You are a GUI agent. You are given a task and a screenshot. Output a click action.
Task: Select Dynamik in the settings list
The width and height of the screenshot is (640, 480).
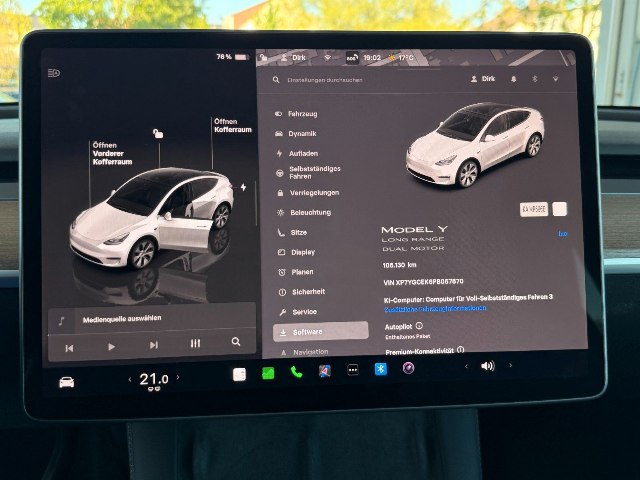(301, 133)
